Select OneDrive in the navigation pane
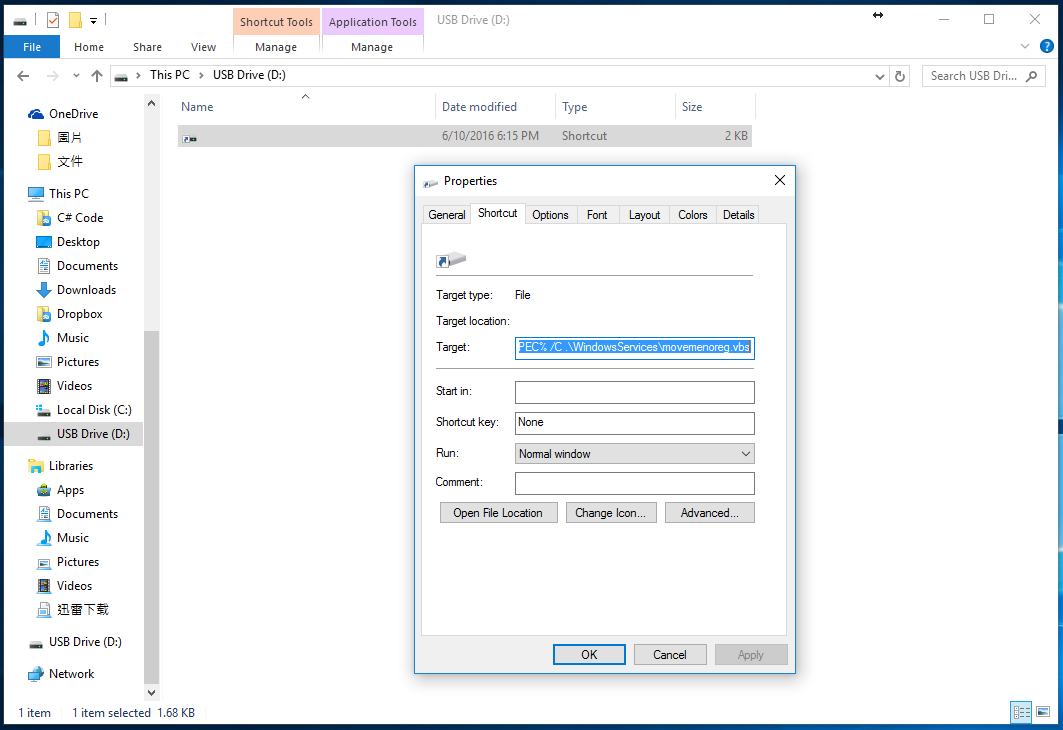 73,114
